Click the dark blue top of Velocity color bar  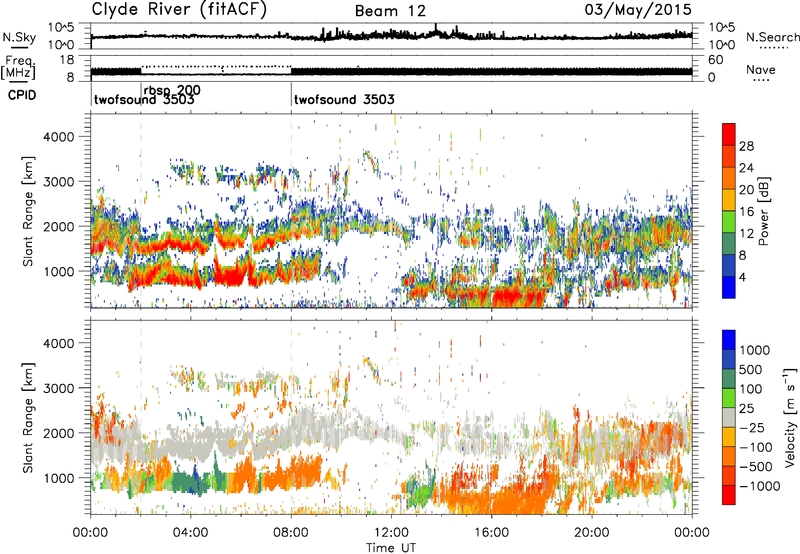729,340
